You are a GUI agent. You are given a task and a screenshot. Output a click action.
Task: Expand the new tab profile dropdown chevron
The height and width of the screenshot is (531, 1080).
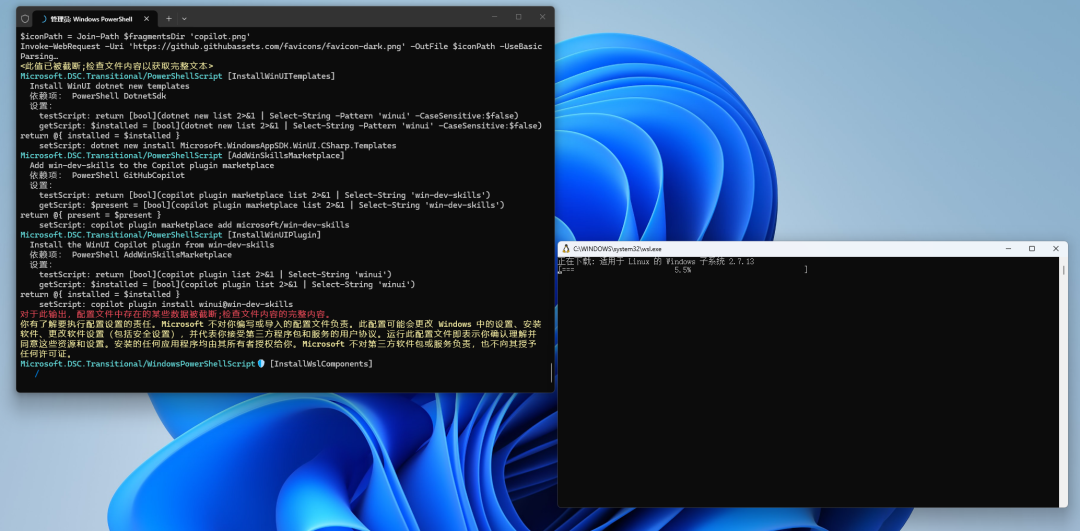[184, 19]
